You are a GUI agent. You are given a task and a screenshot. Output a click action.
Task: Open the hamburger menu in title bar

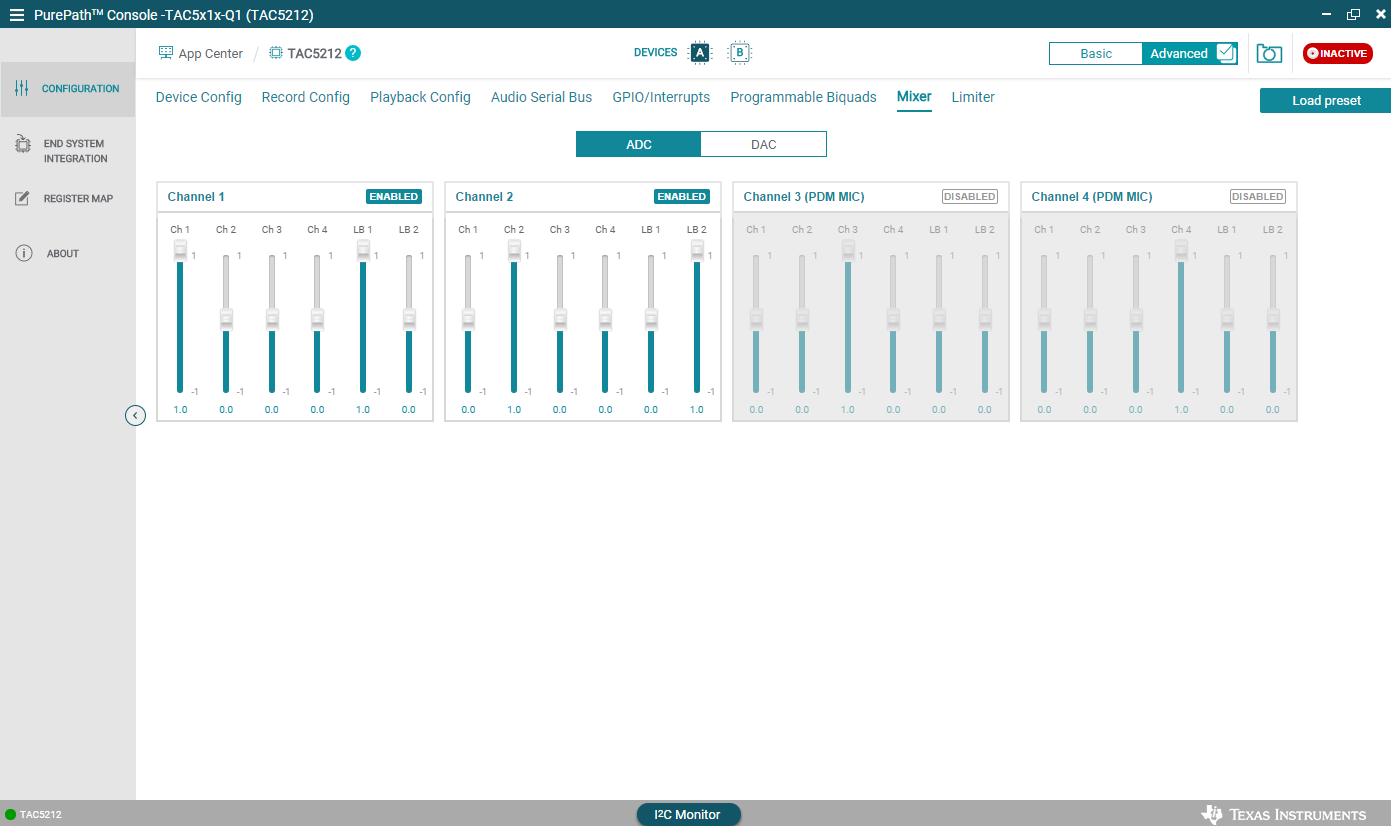(x=17, y=15)
